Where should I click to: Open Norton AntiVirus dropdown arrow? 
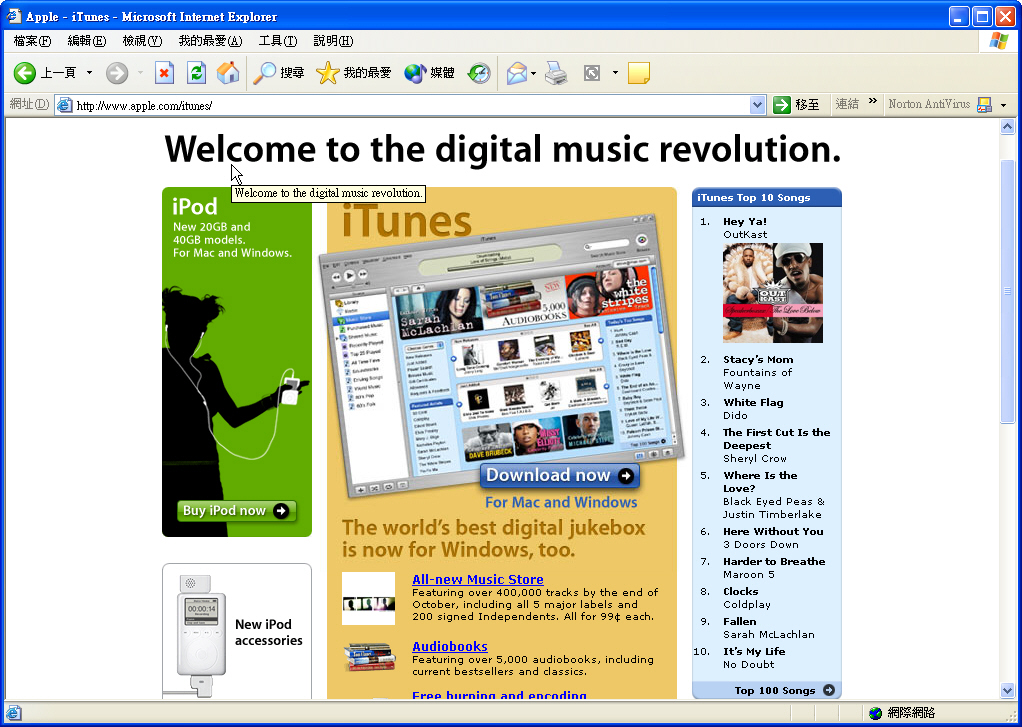[1003, 105]
